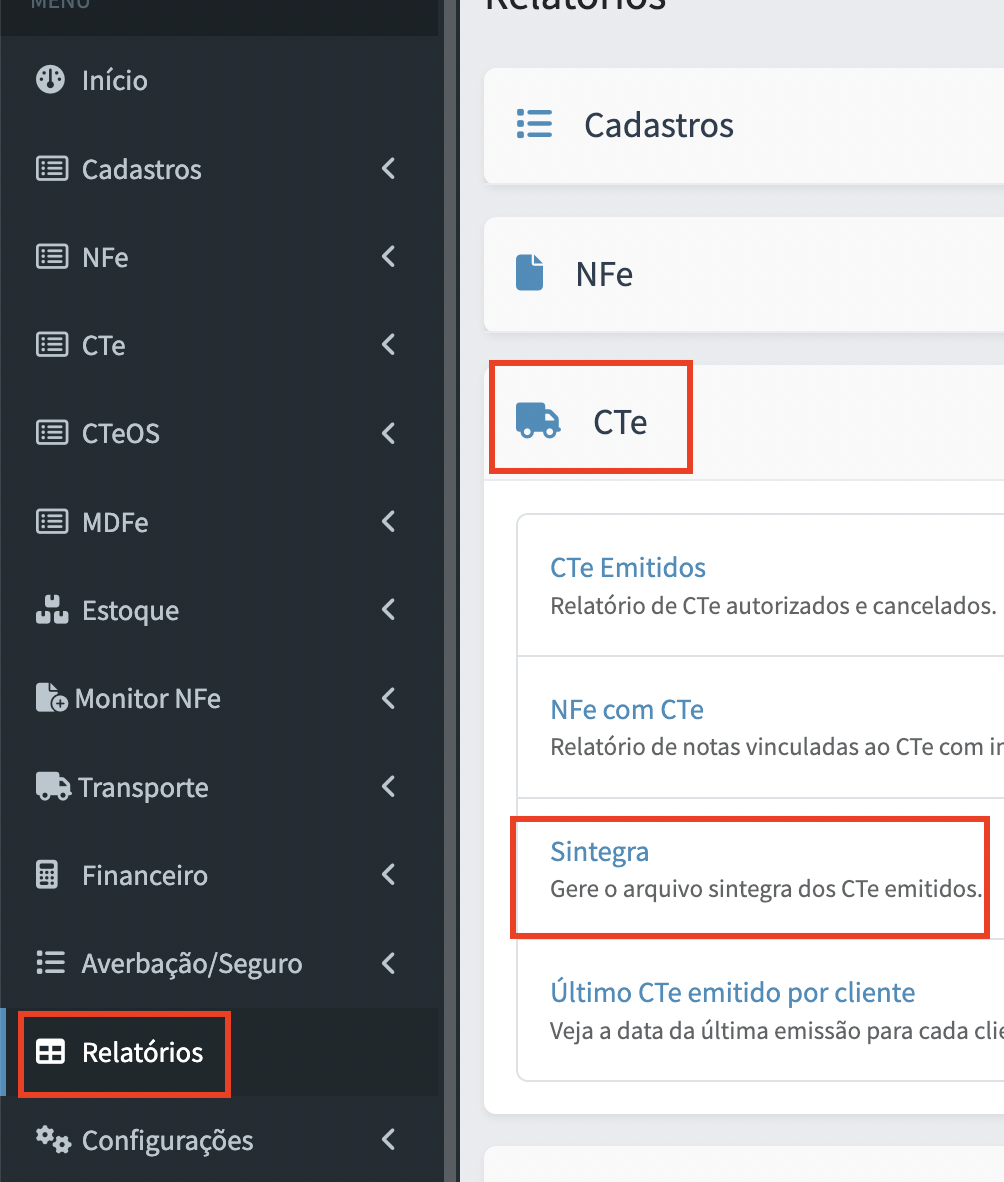Expand the Averbação/Seguro menu chevron
The image size is (1004, 1182).
click(x=388, y=963)
